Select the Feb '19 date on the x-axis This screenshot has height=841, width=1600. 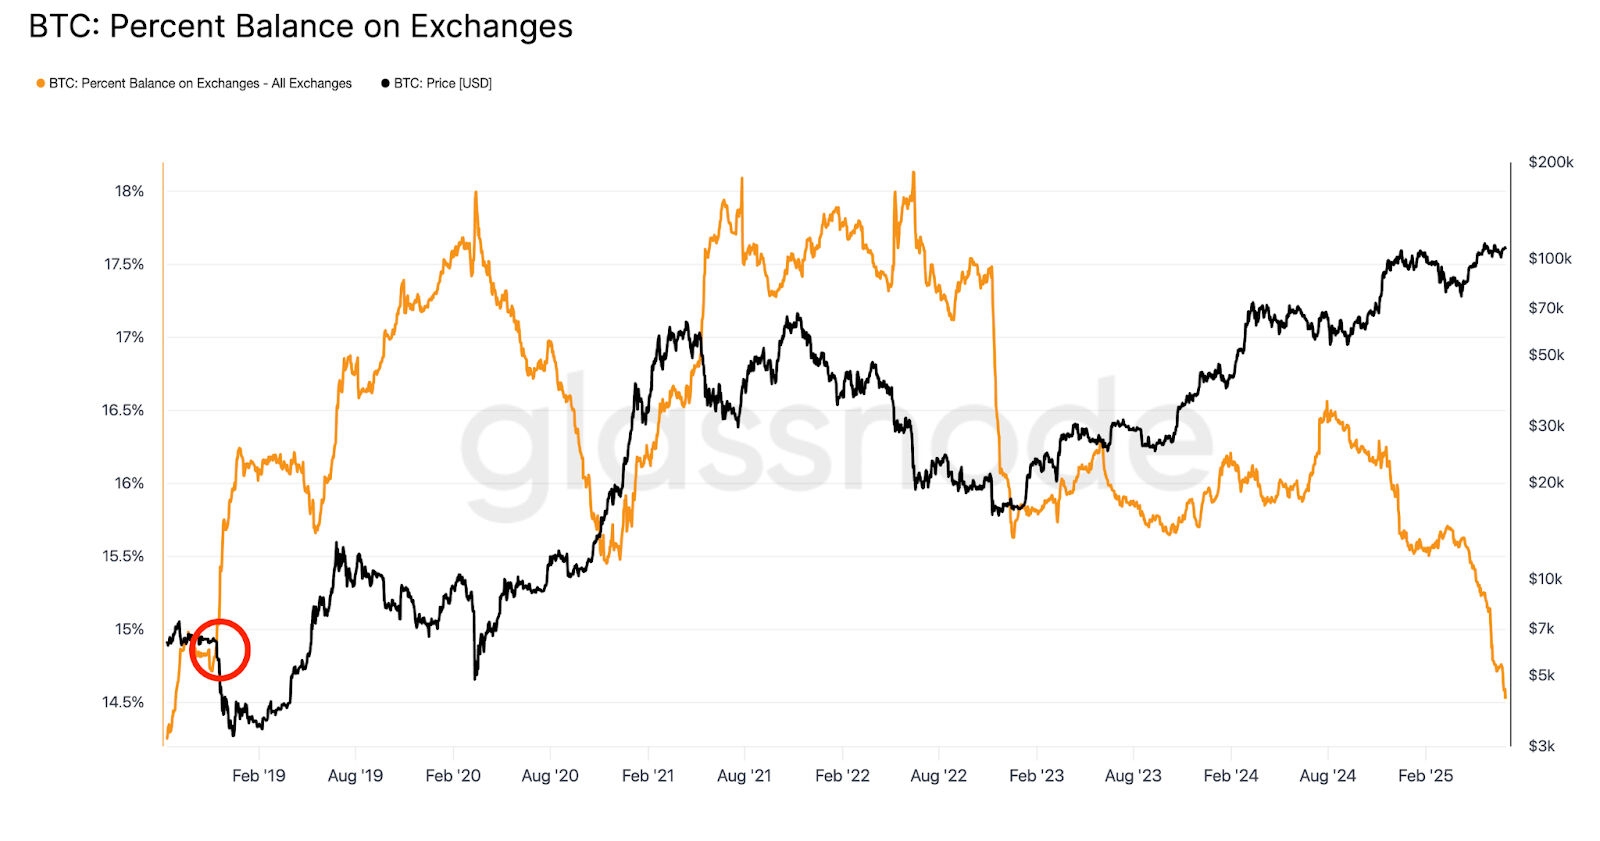tap(258, 775)
